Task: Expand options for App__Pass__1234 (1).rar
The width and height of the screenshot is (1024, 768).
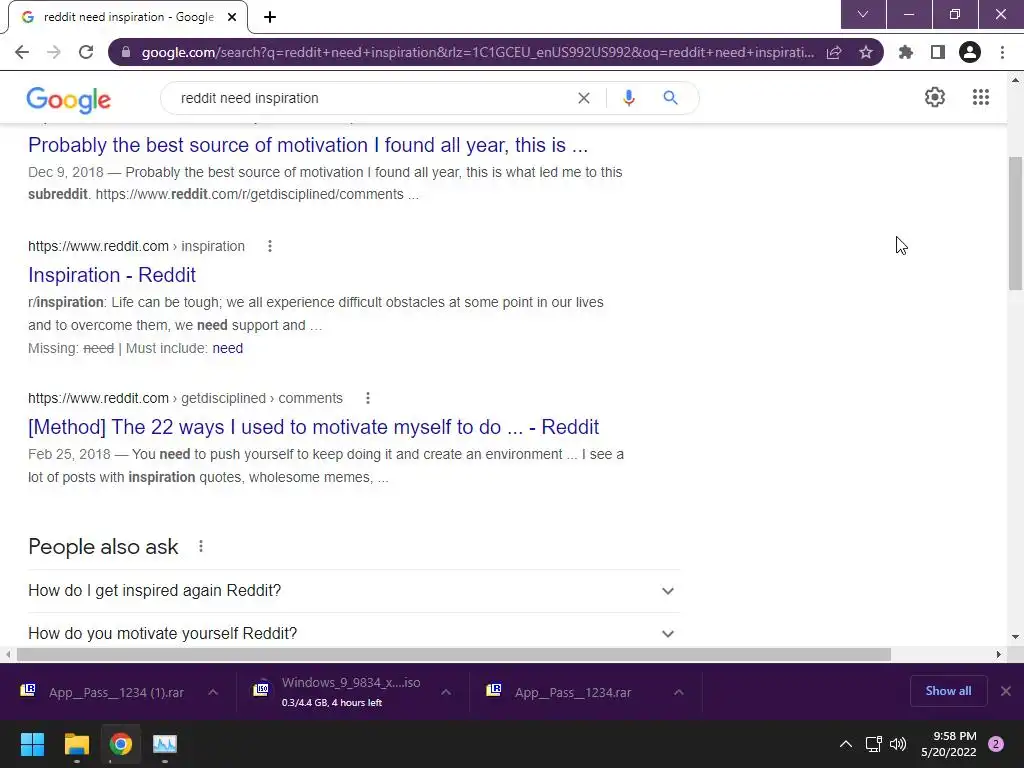Action: [x=213, y=692]
